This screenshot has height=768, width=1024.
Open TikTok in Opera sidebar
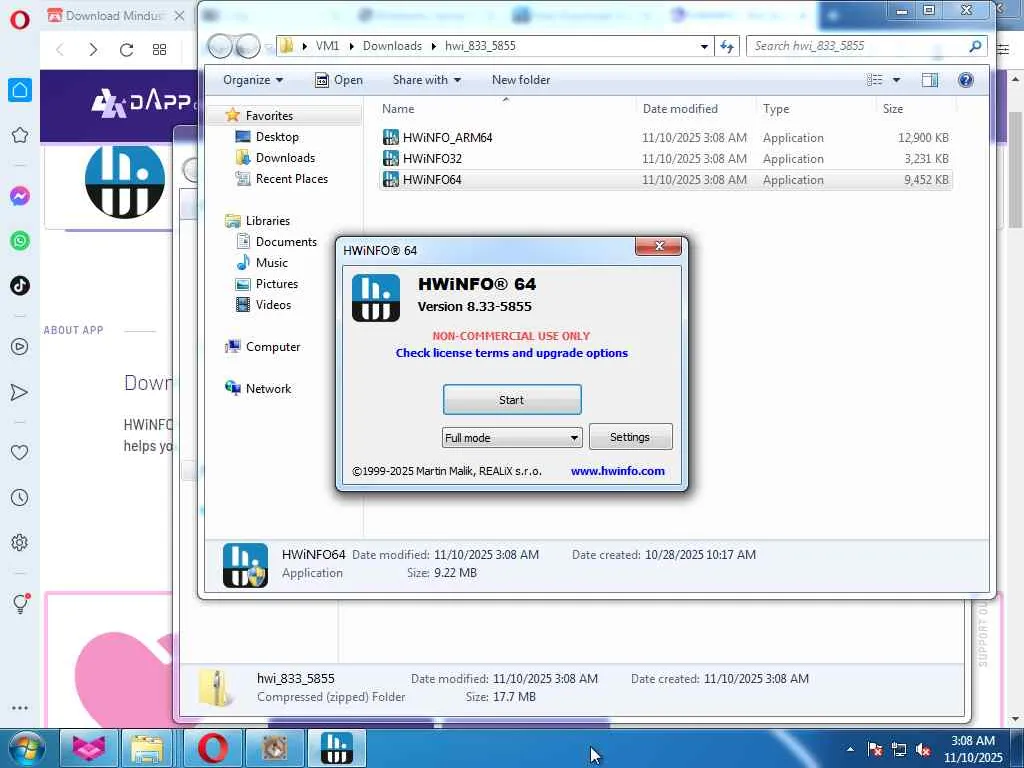coord(20,285)
